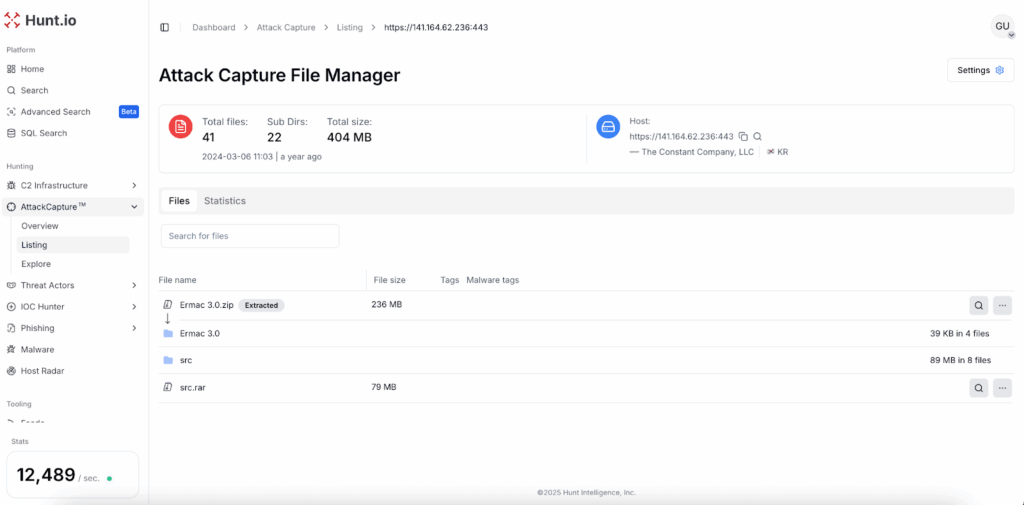Click the Threat Actors mask icon
The image size is (1024, 505).
pos(11,285)
